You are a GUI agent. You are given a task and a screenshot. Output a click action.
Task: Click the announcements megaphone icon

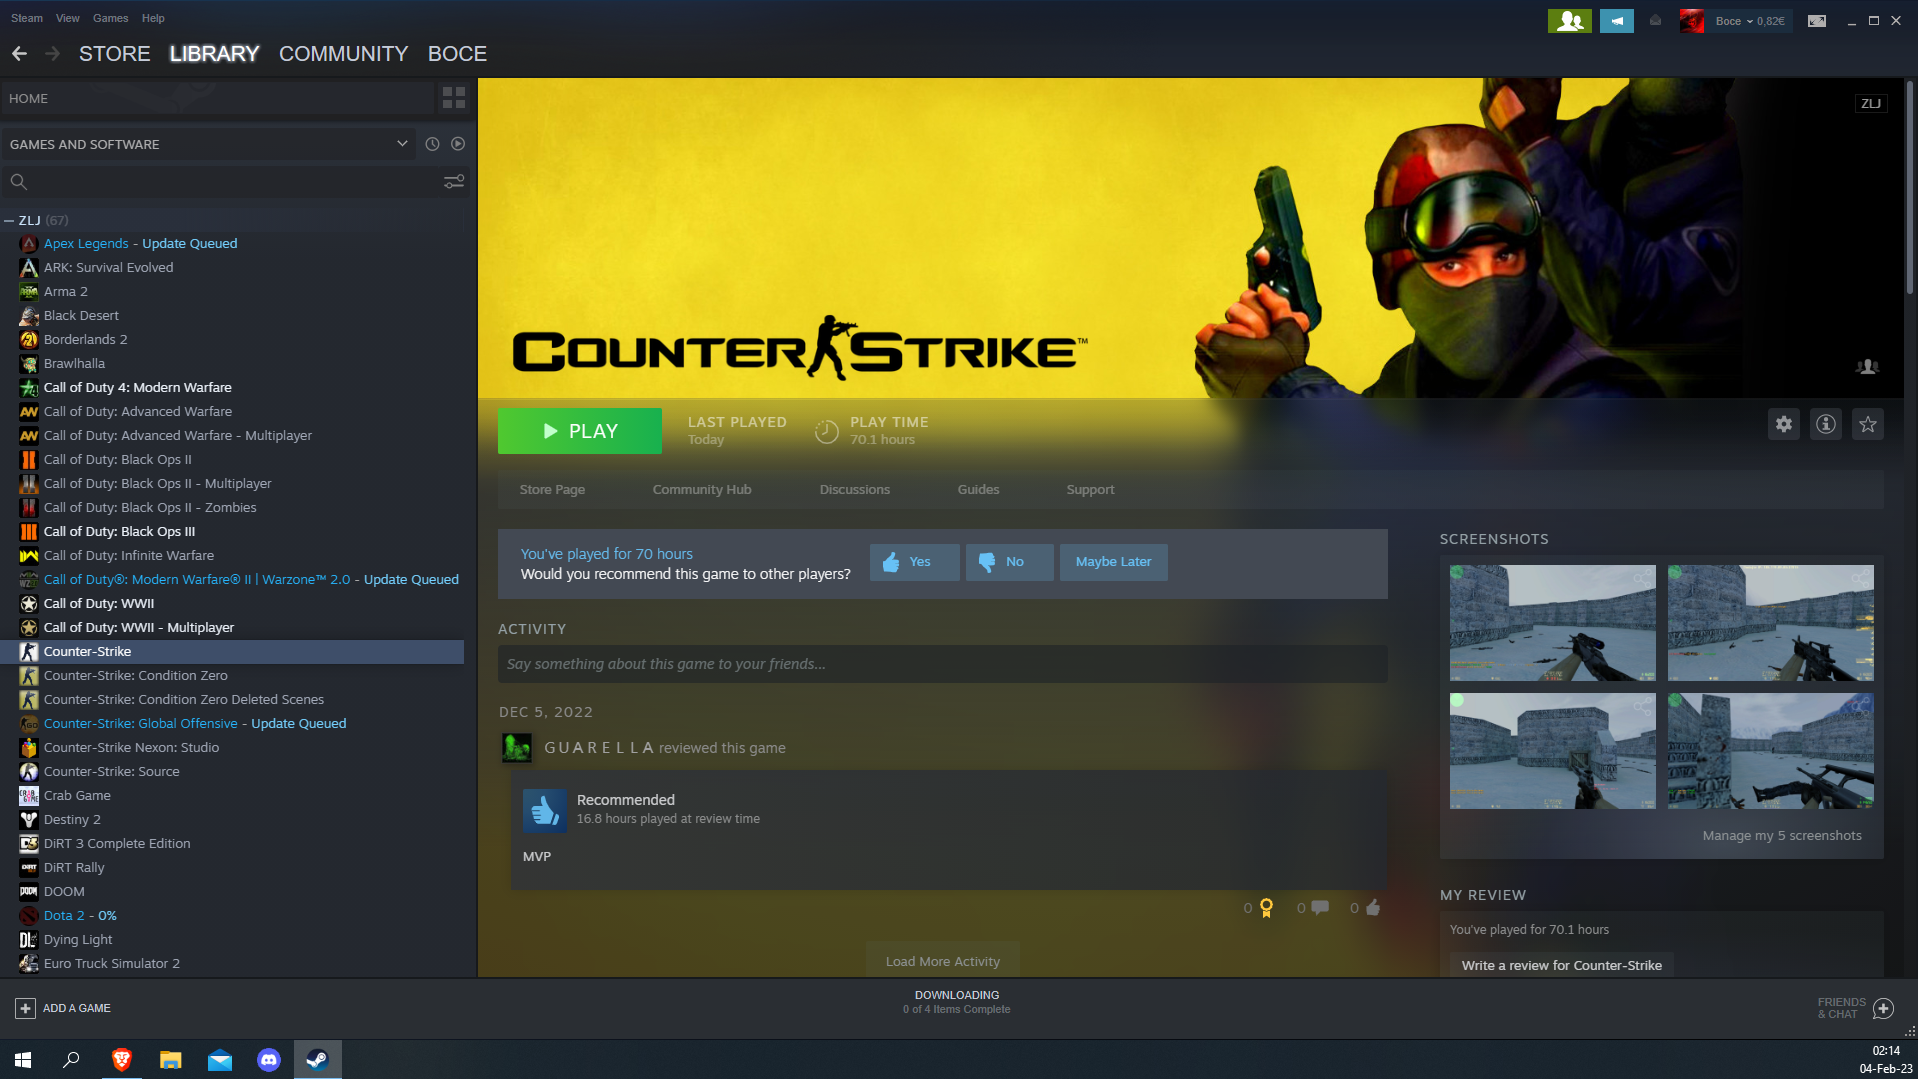pos(1616,21)
